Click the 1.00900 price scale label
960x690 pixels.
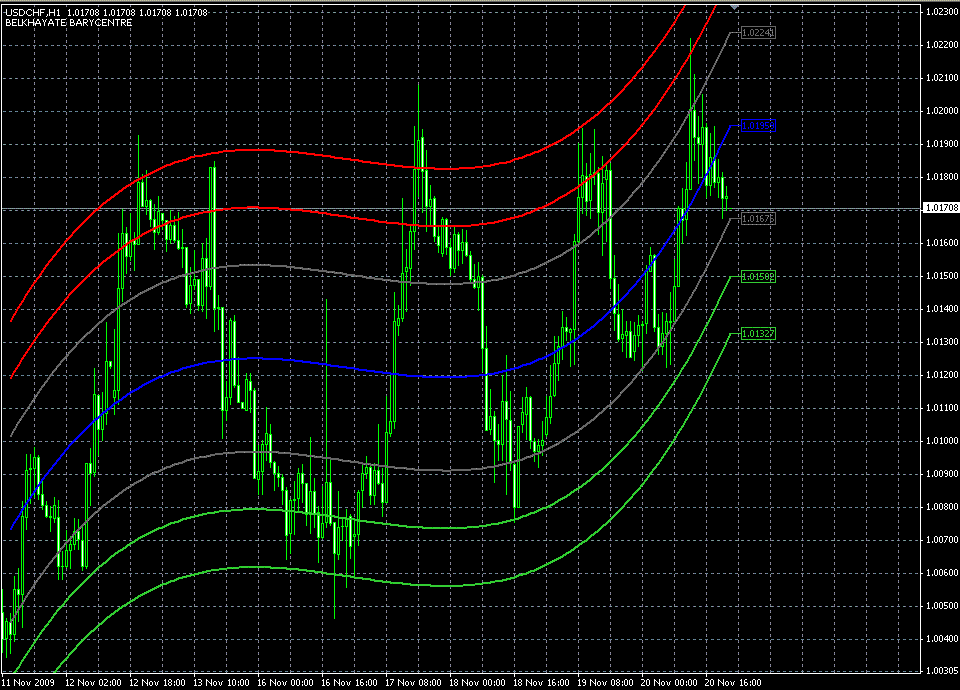click(x=942, y=474)
